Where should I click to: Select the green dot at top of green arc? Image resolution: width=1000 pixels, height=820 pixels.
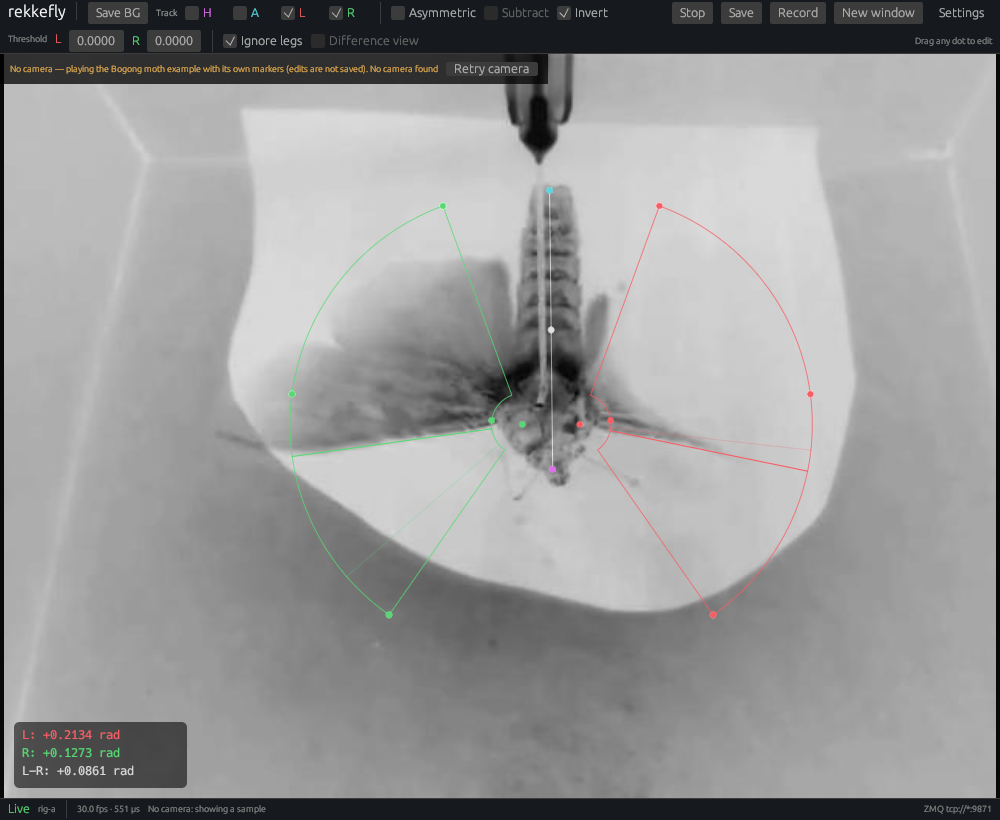pyautogui.click(x=443, y=206)
